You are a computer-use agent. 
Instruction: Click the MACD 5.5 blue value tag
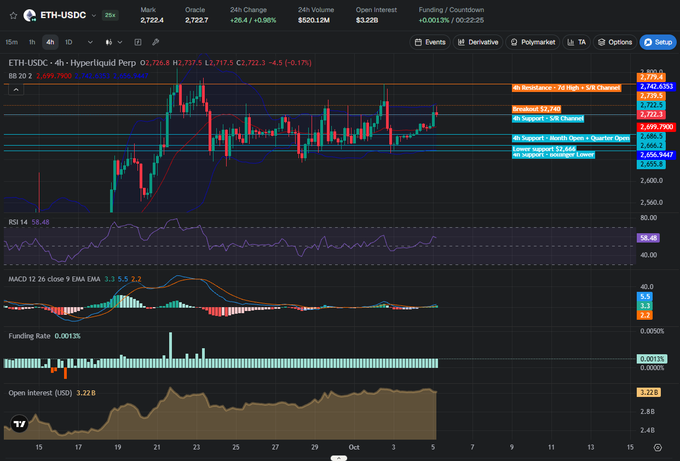pyautogui.click(x=644, y=297)
